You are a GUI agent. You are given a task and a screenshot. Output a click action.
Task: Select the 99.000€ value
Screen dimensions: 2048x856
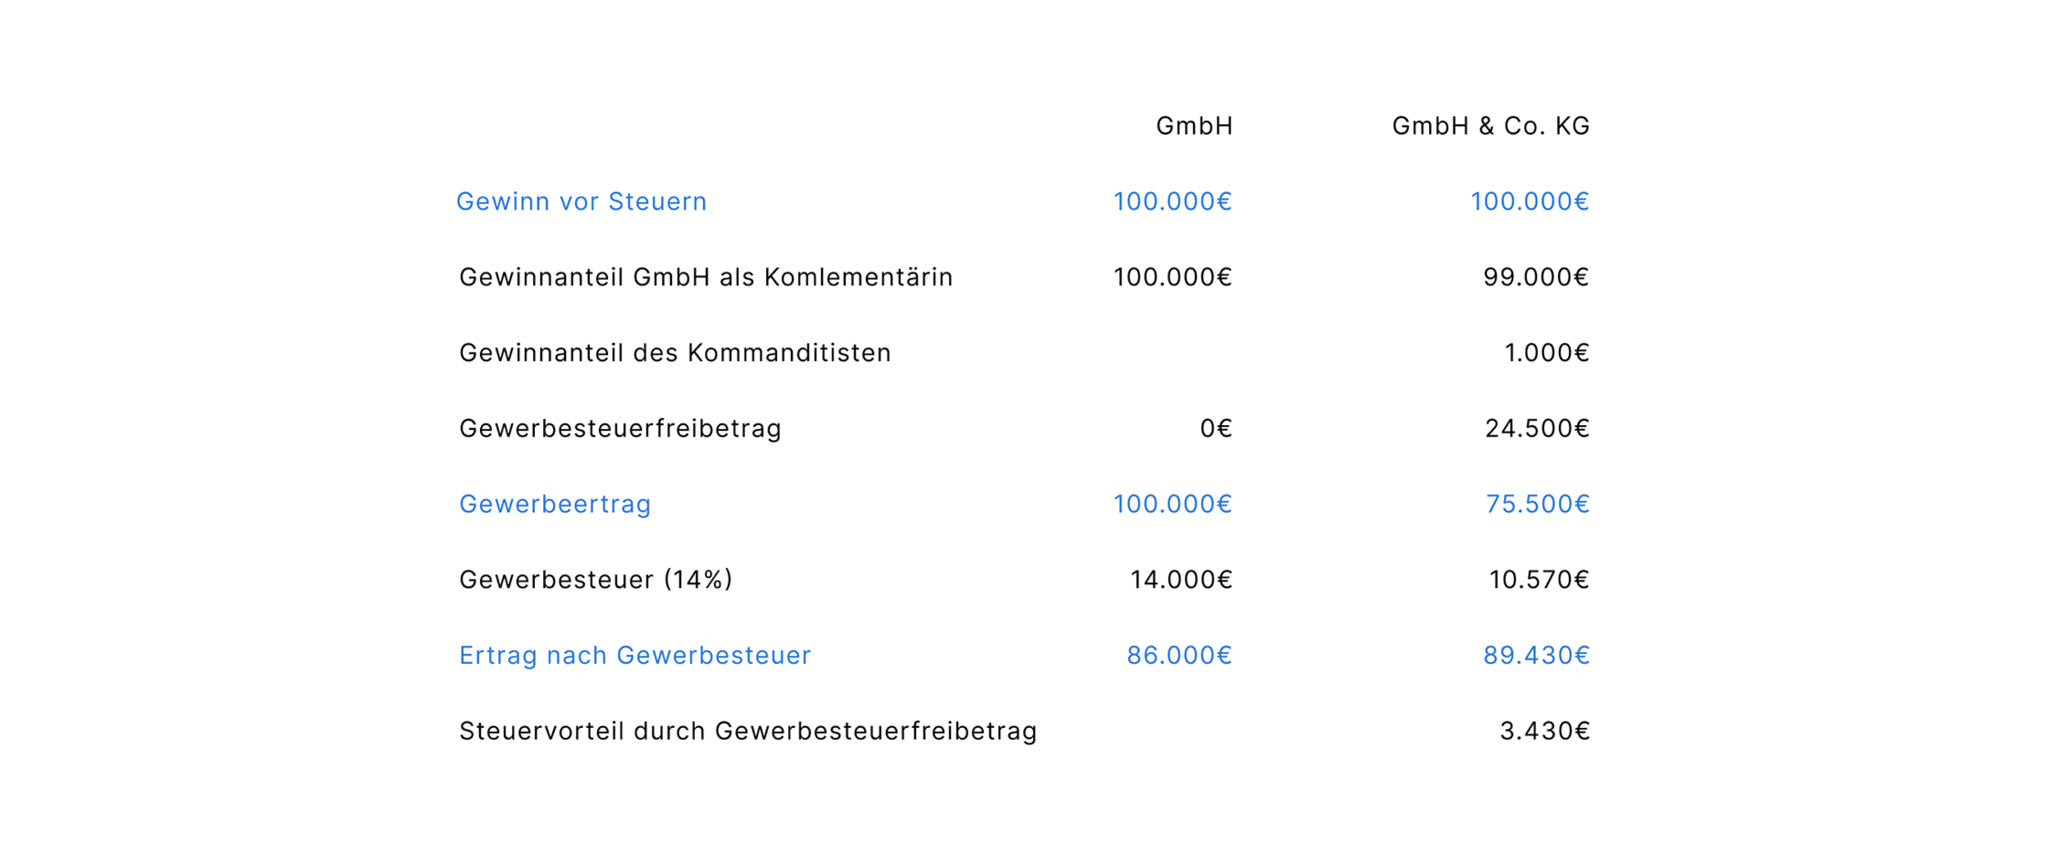point(1535,277)
